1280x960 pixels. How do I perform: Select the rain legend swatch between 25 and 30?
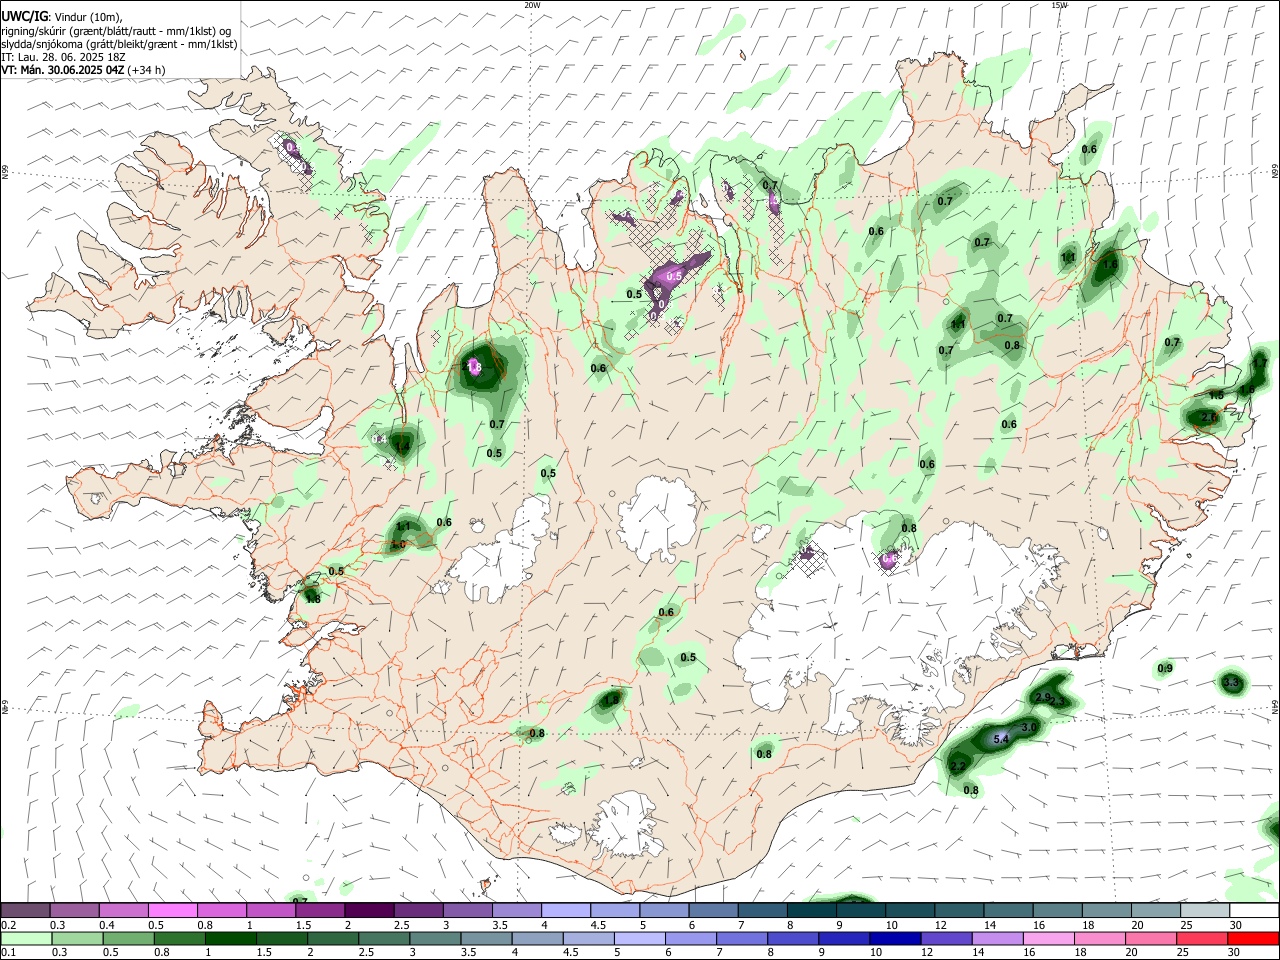click(x=1204, y=938)
